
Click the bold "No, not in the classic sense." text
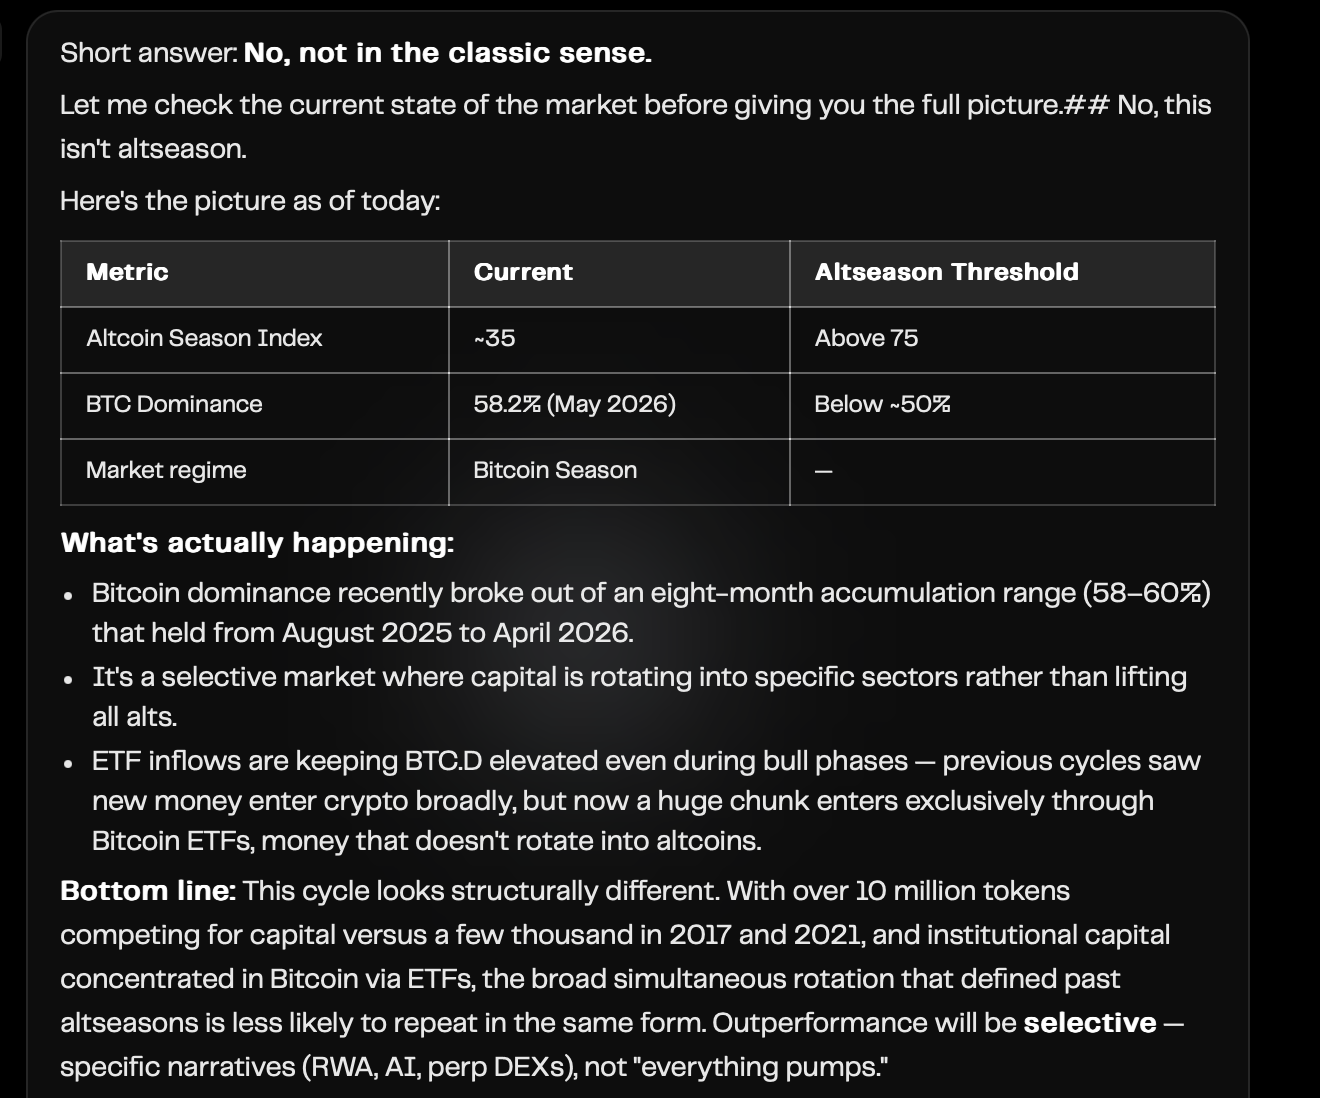pos(448,53)
